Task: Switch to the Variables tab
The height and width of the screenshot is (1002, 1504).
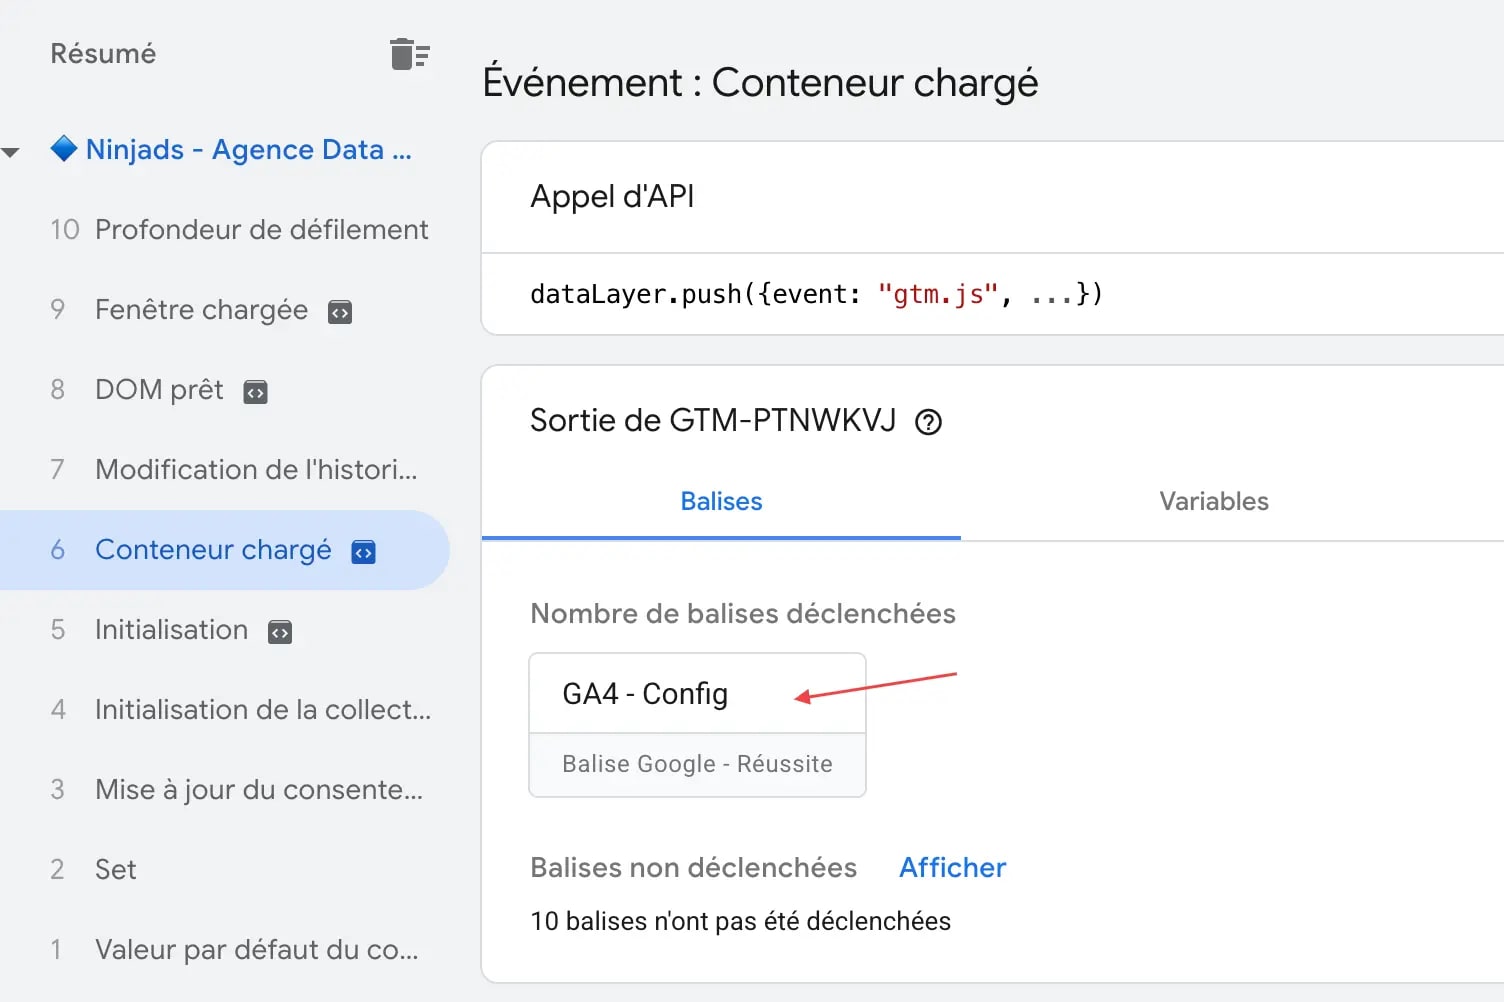Action: pos(1213,501)
